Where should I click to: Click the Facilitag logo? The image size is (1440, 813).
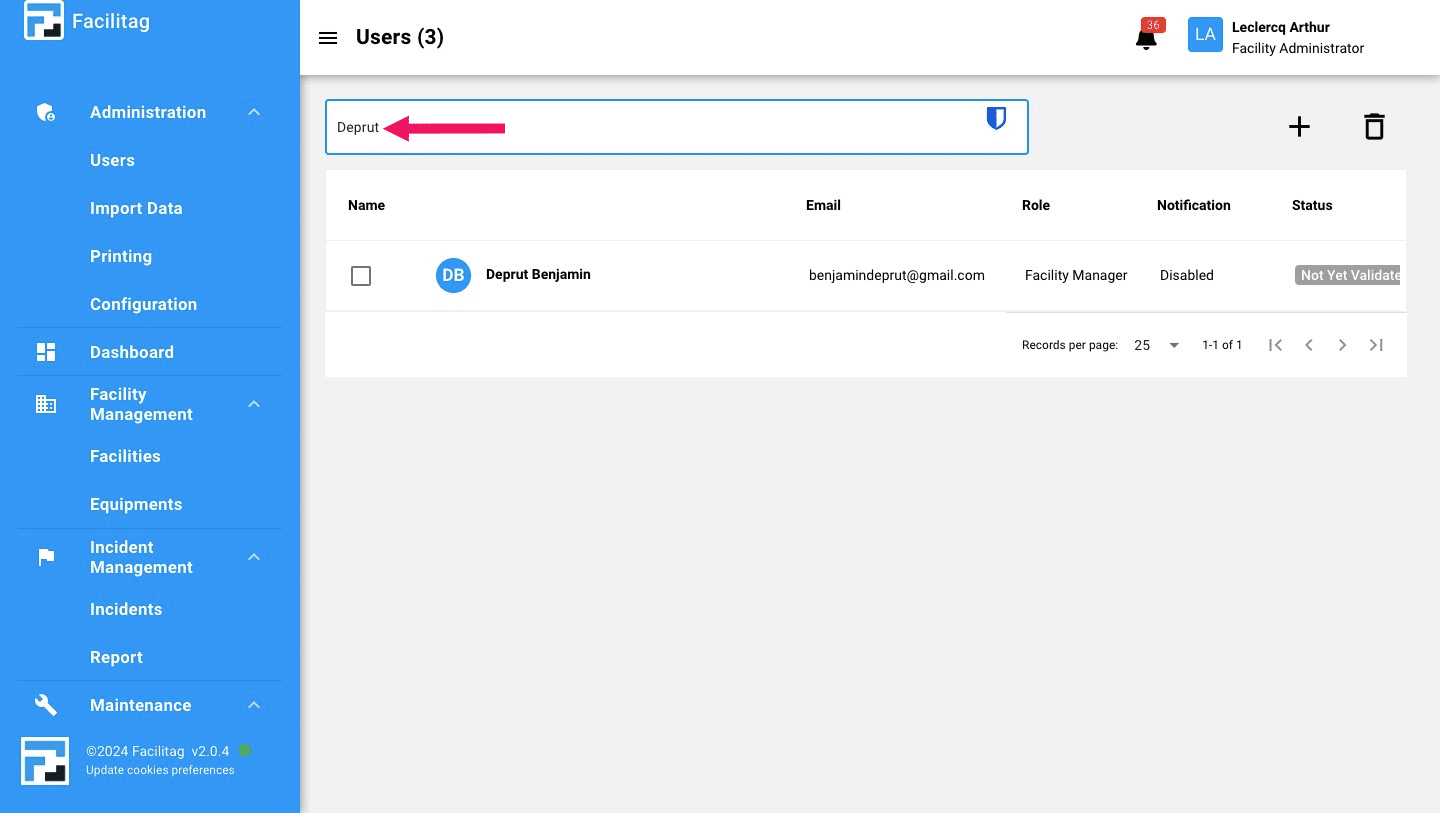[x=43, y=20]
